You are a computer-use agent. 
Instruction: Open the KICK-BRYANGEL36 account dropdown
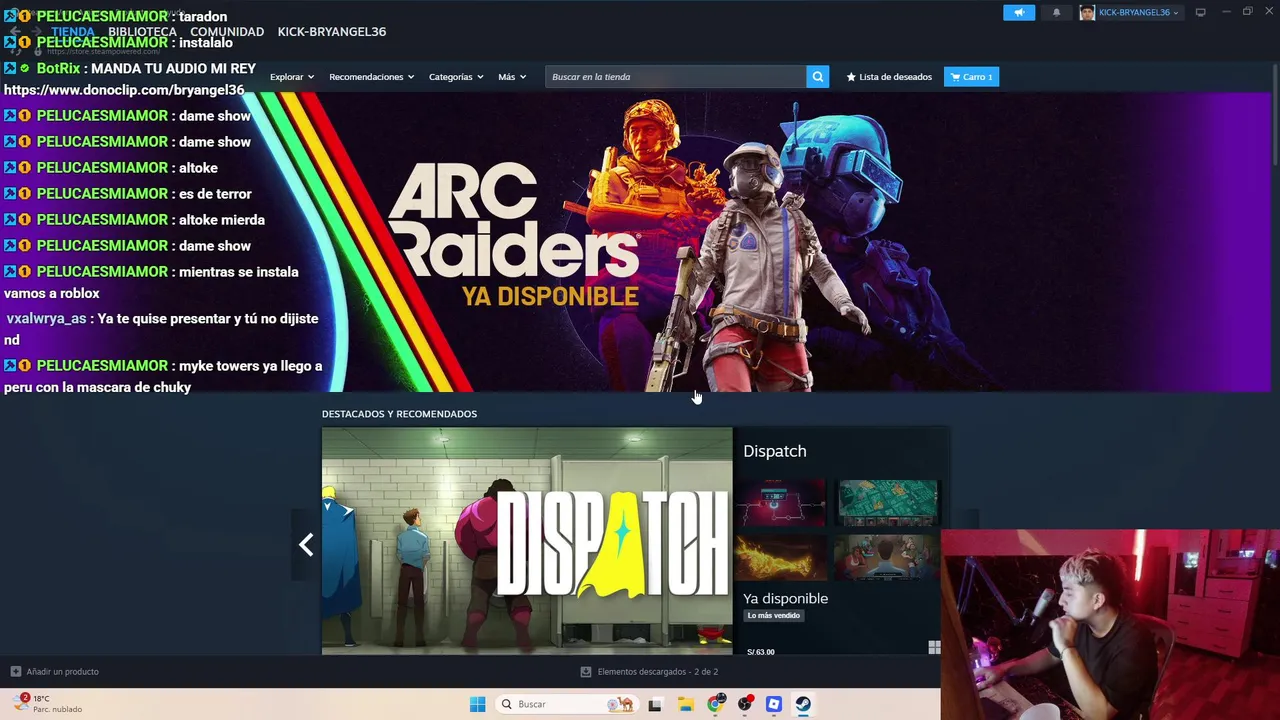click(1138, 12)
